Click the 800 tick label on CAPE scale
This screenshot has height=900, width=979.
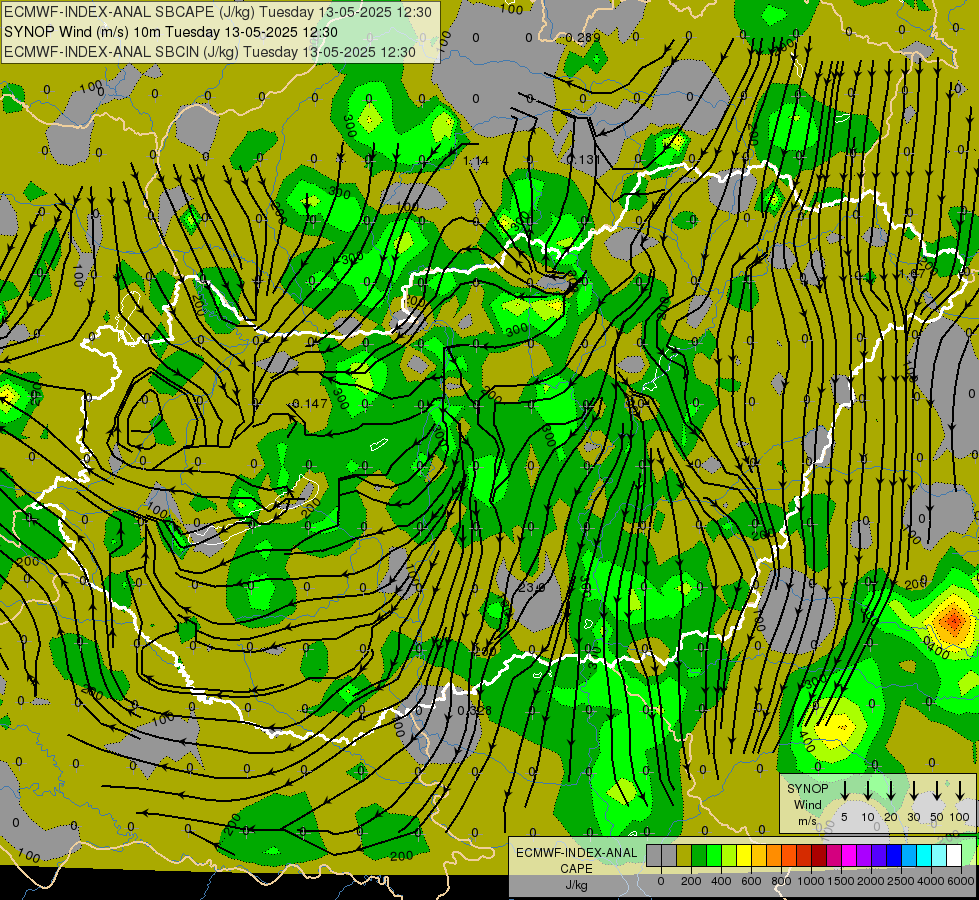coord(781,881)
